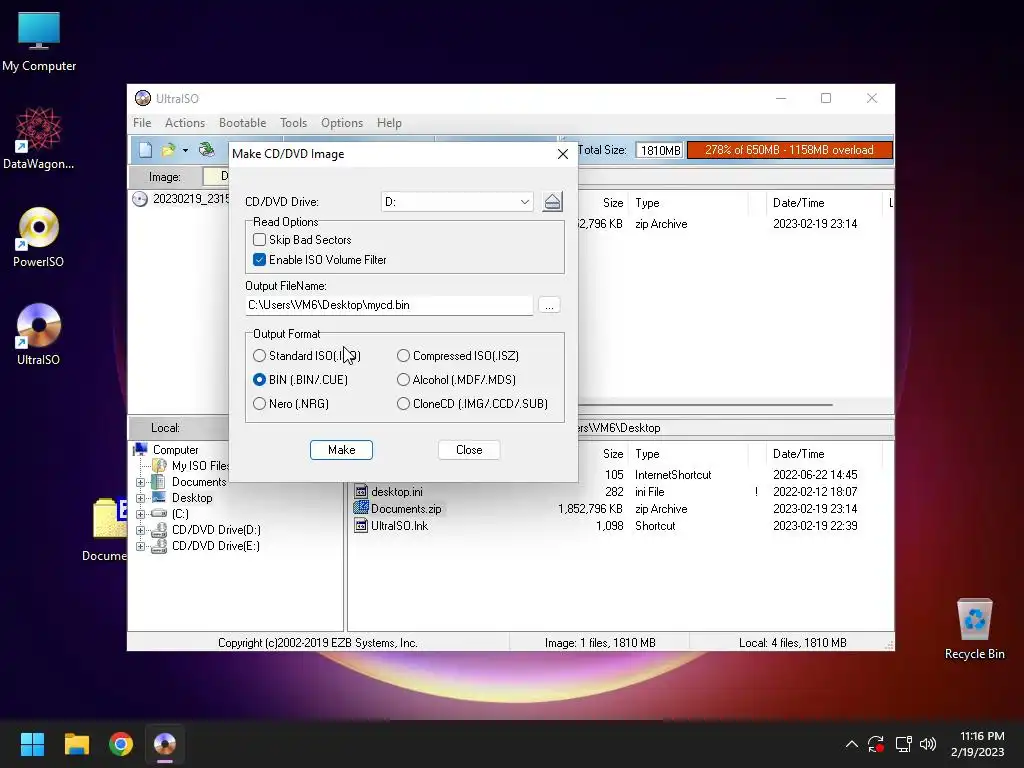Open the Actions menu
The width and height of the screenshot is (1024, 768).
pyautogui.click(x=185, y=123)
